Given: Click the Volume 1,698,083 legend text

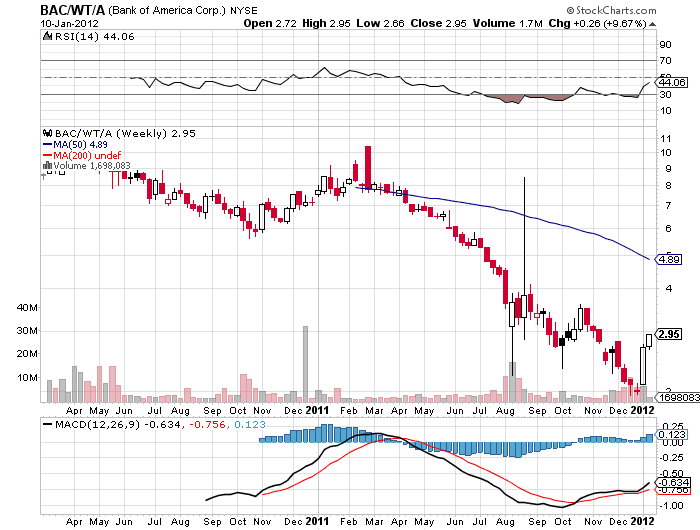Looking at the screenshot, I should click(x=92, y=166).
